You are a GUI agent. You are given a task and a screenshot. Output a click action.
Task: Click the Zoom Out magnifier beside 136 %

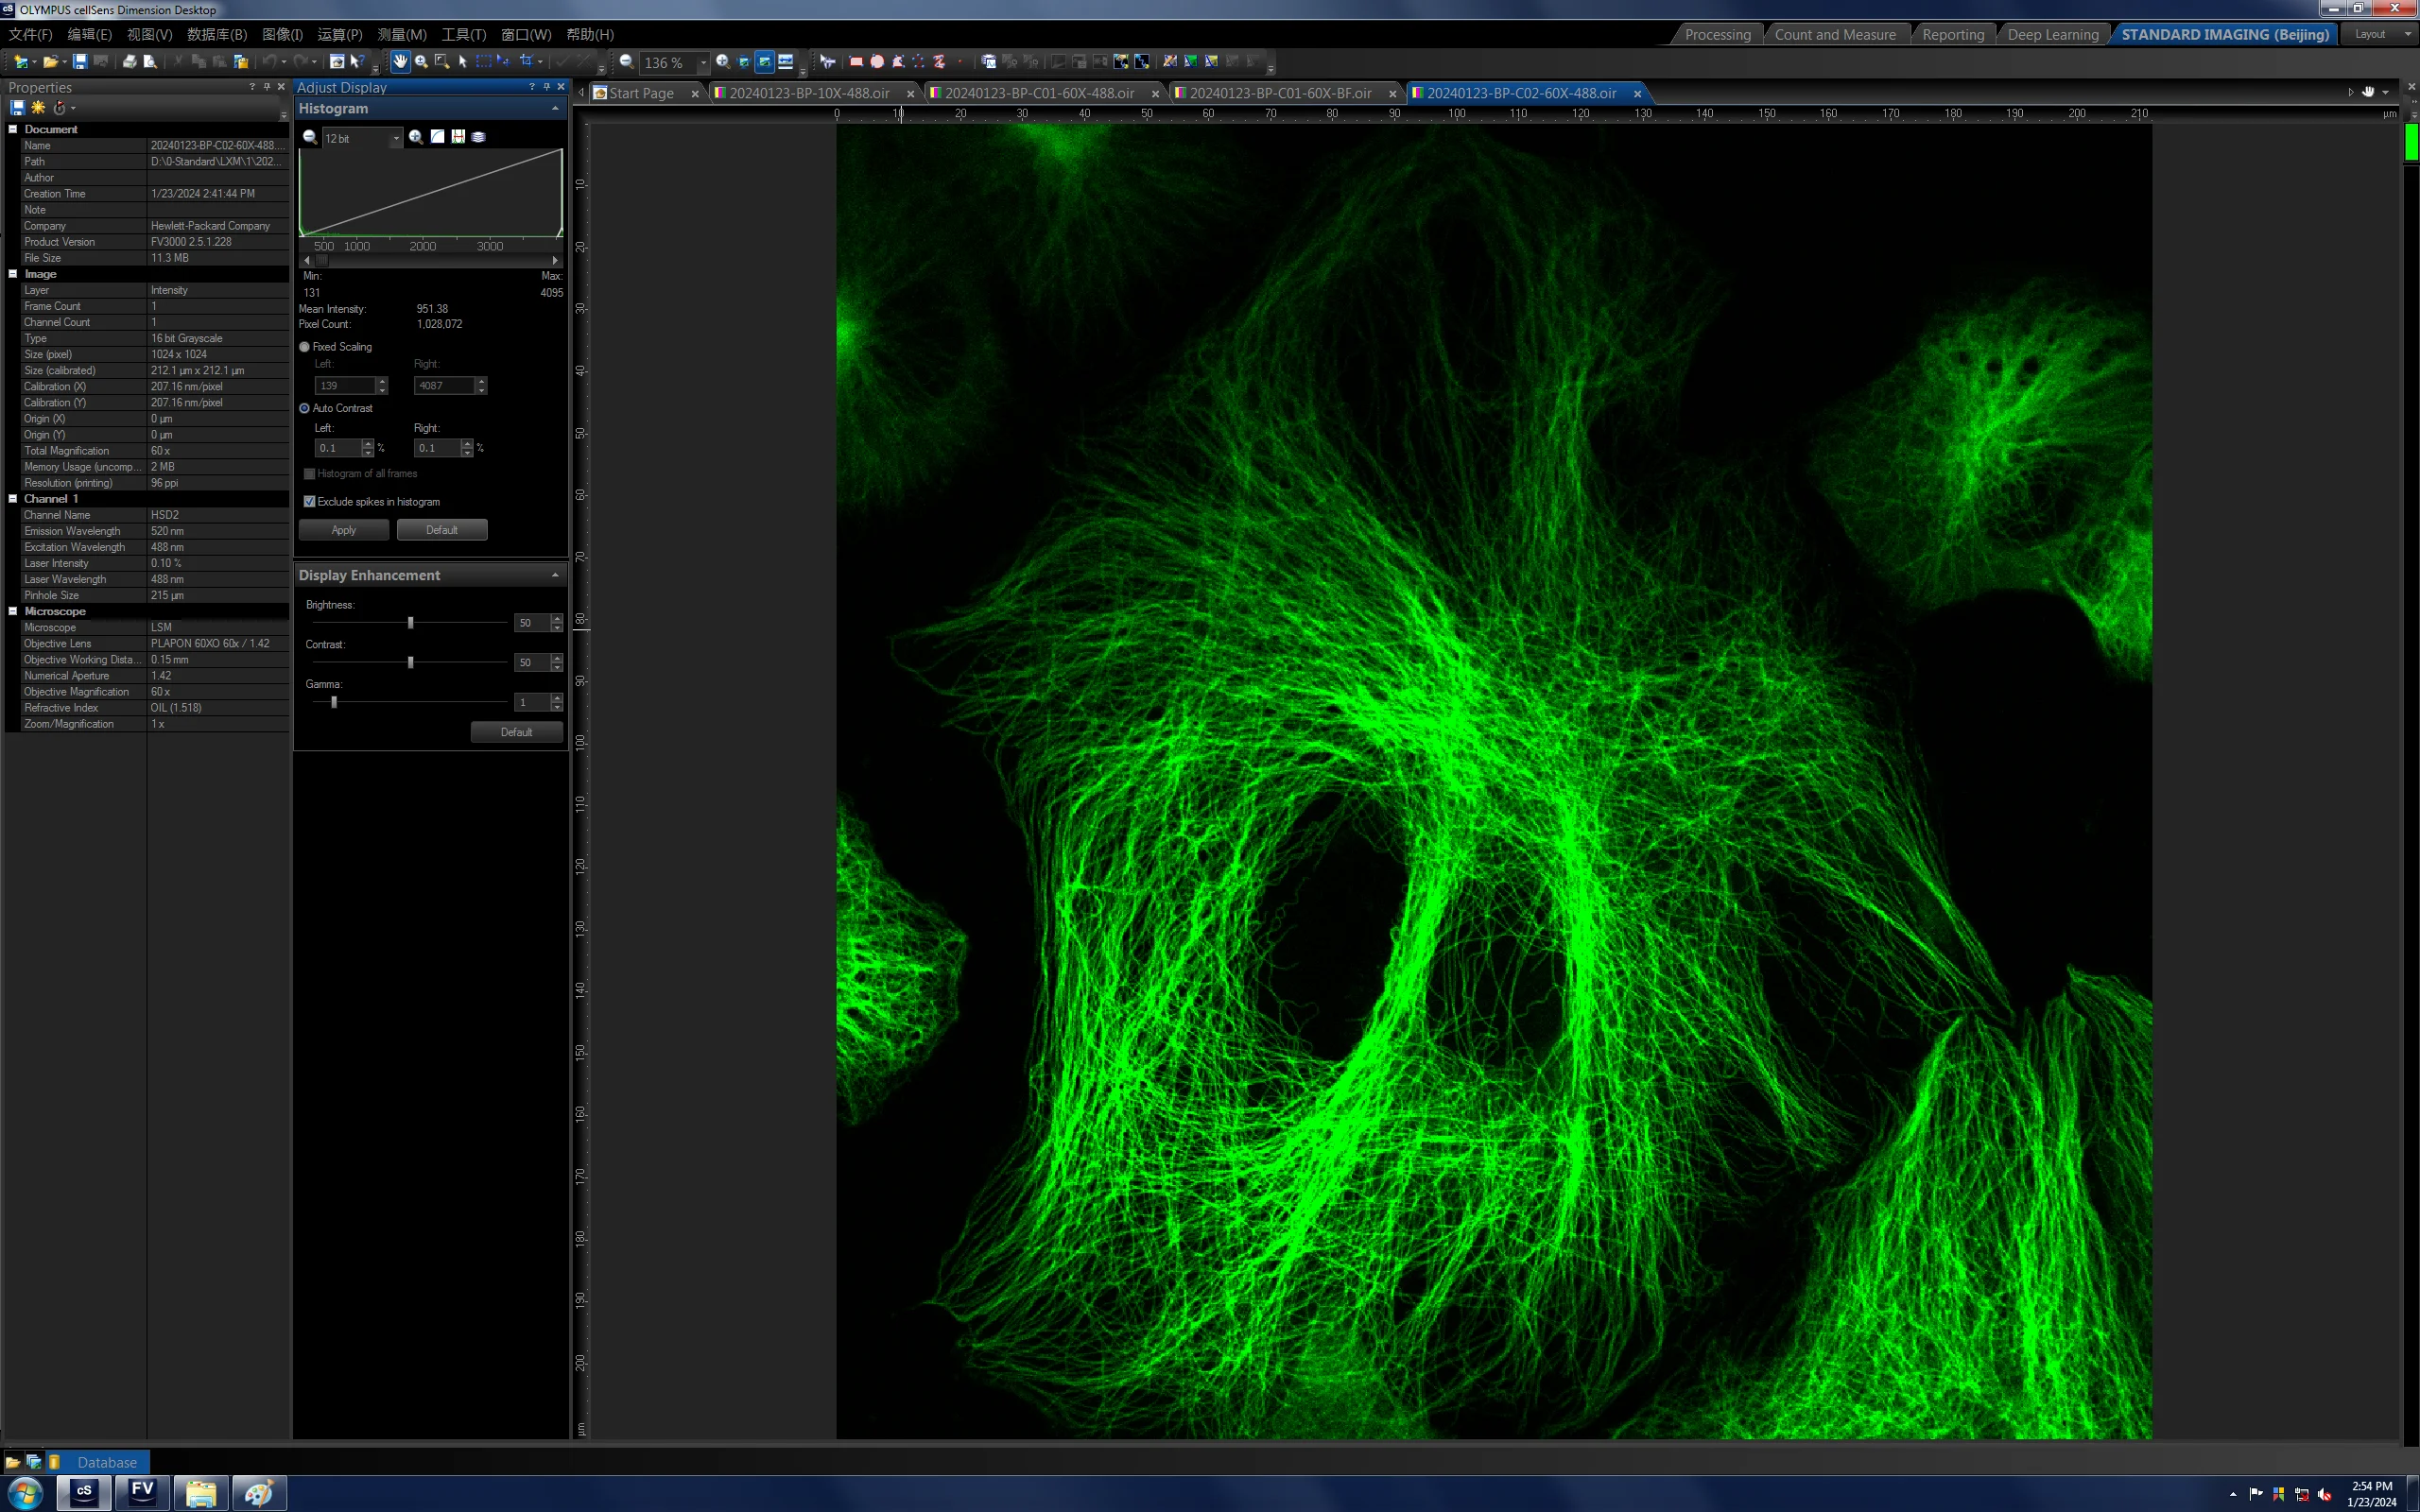pyautogui.click(x=627, y=62)
